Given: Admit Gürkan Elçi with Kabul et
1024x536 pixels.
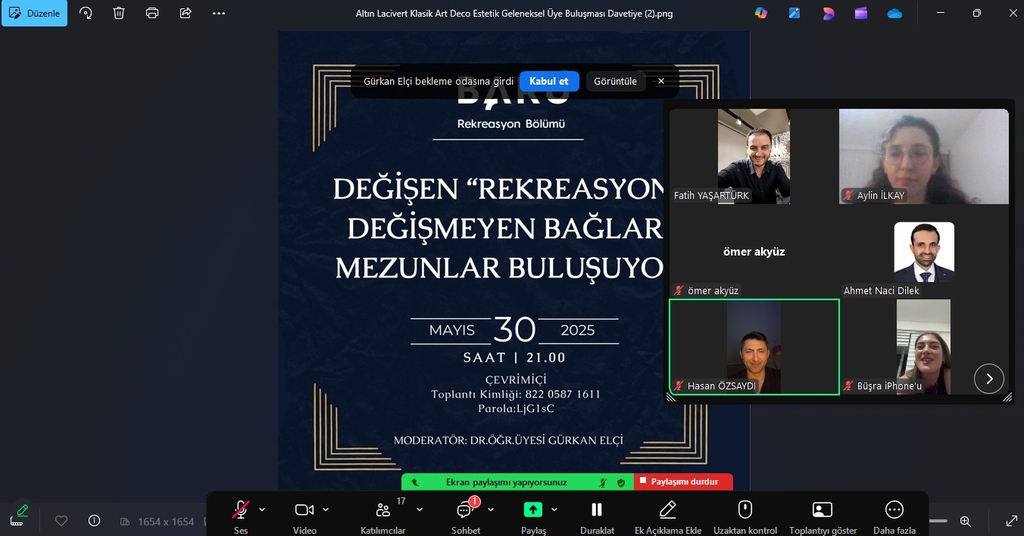Looking at the screenshot, I should coord(549,81).
